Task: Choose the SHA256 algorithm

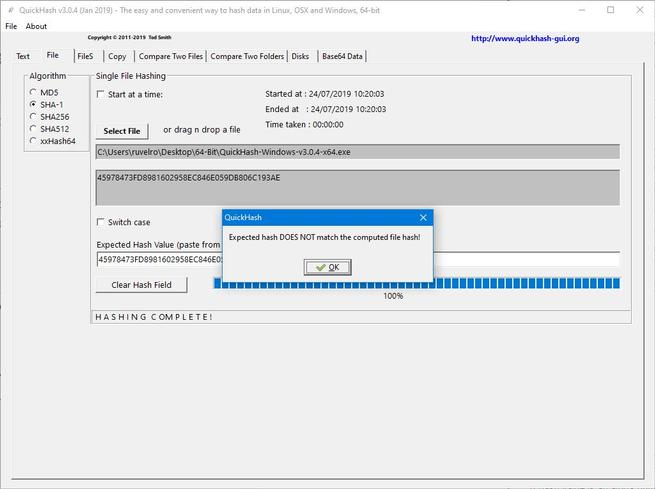Action: point(49,117)
